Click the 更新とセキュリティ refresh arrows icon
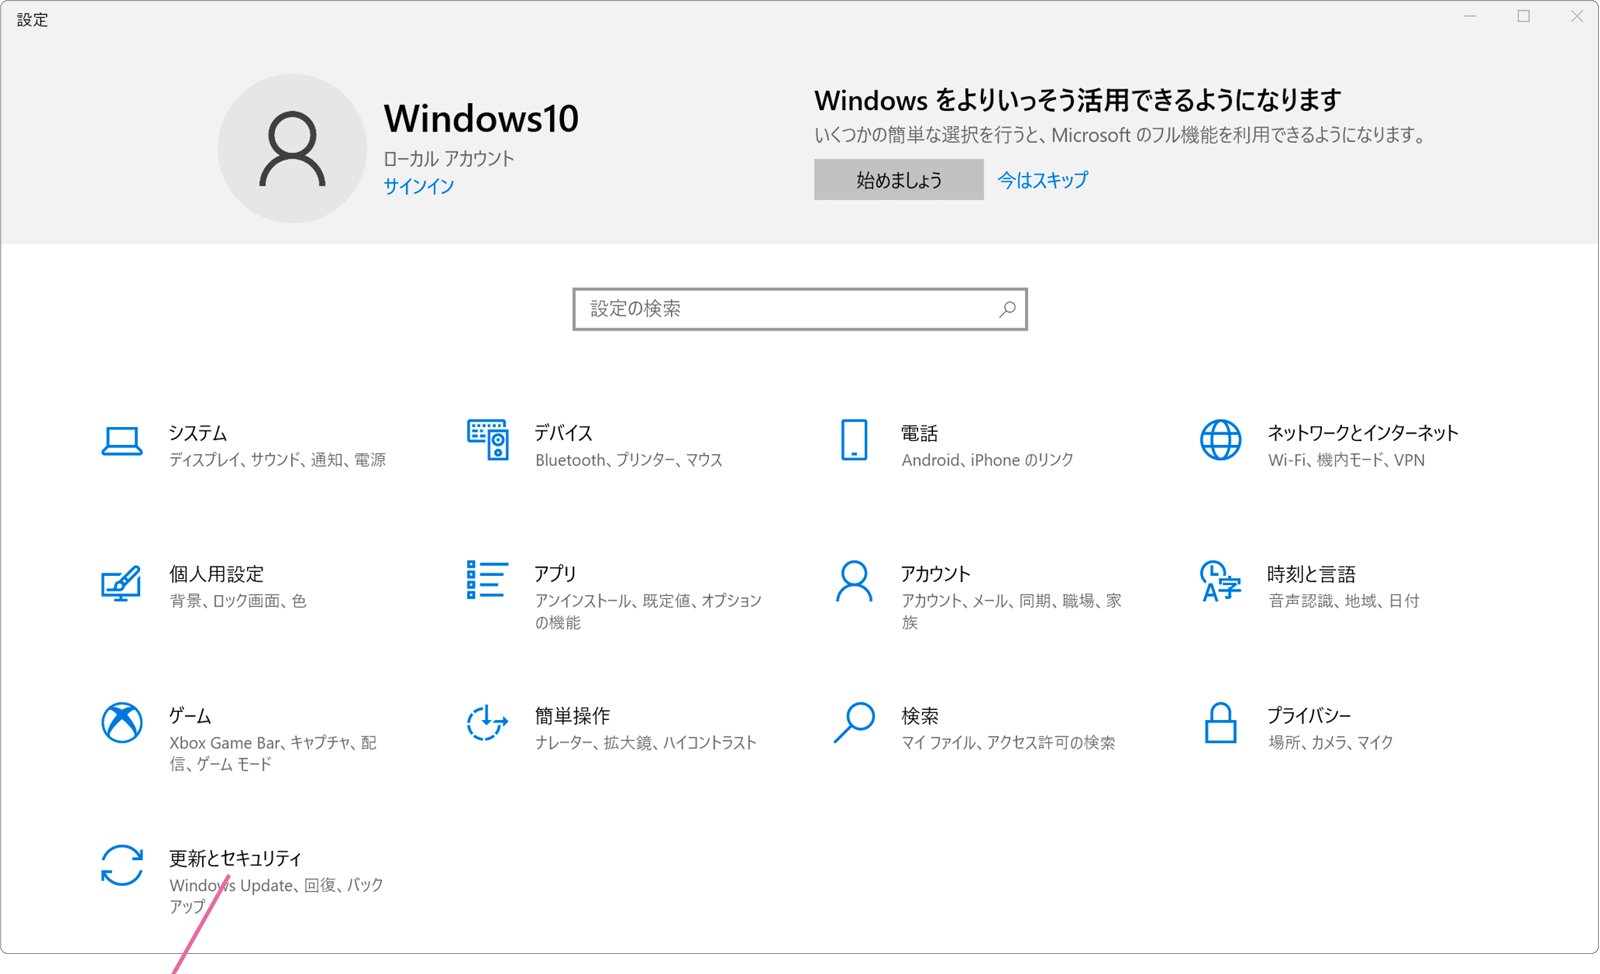 click(121, 865)
